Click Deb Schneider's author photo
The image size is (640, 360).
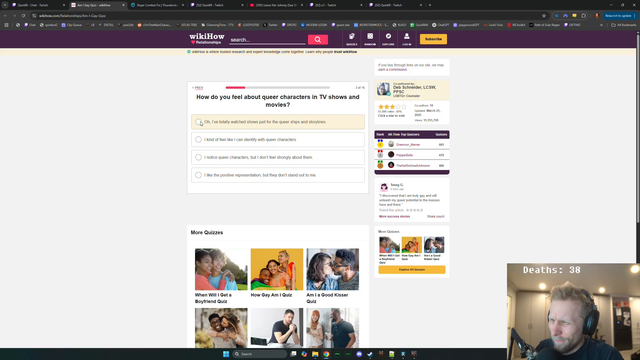[x=383, y=89]
